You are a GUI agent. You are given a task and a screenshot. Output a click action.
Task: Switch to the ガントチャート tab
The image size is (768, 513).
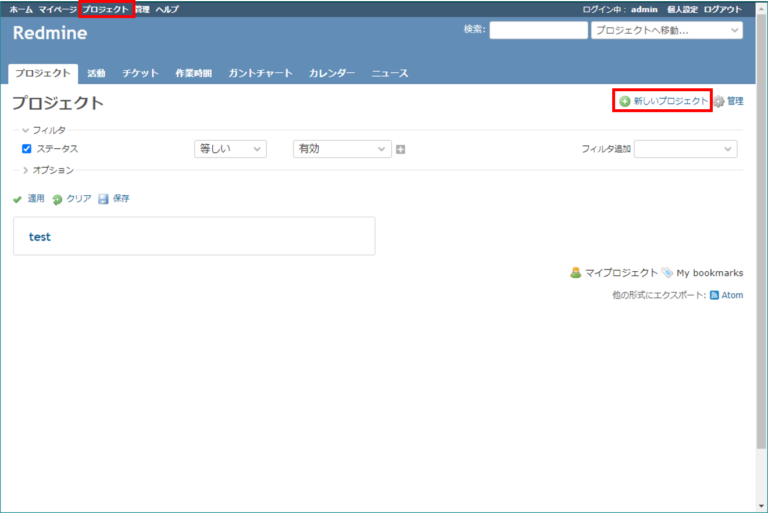(x=261, y=73)
